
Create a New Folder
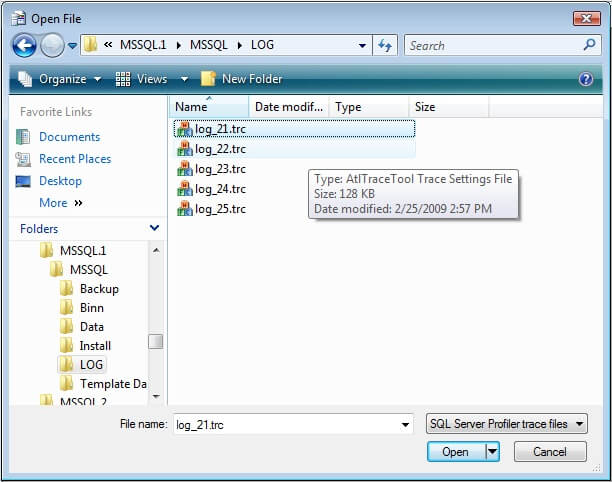pyautogui.click(x=242, y=79)
